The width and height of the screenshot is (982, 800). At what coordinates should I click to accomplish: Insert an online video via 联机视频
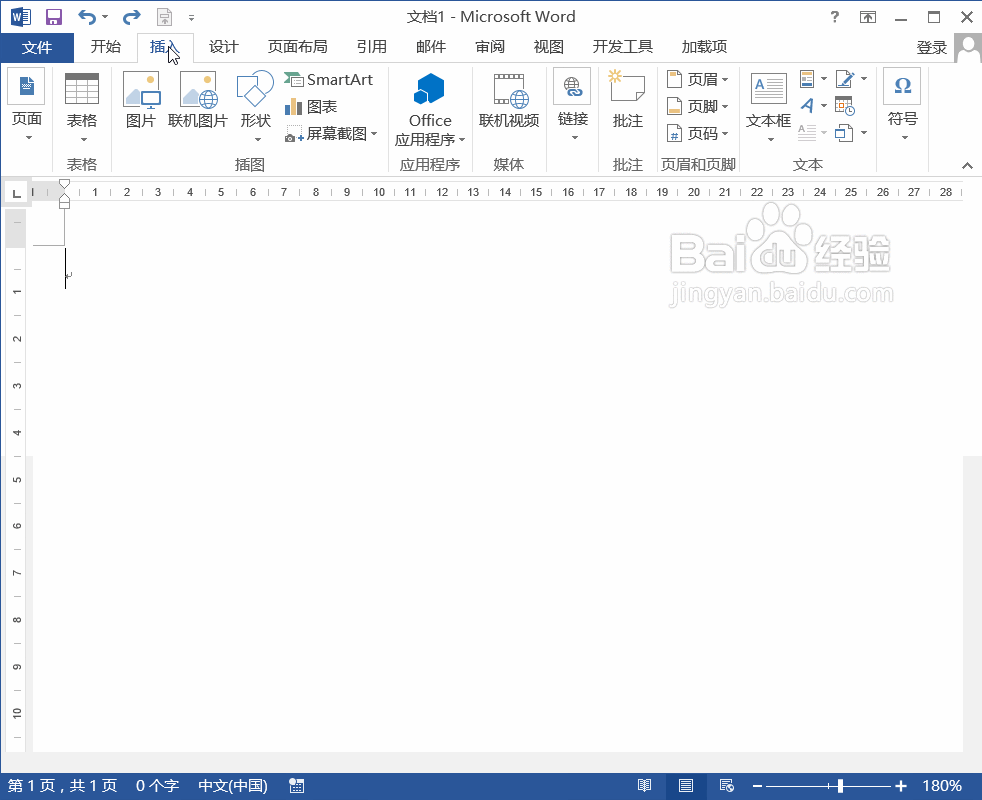[x=509, y=100]
